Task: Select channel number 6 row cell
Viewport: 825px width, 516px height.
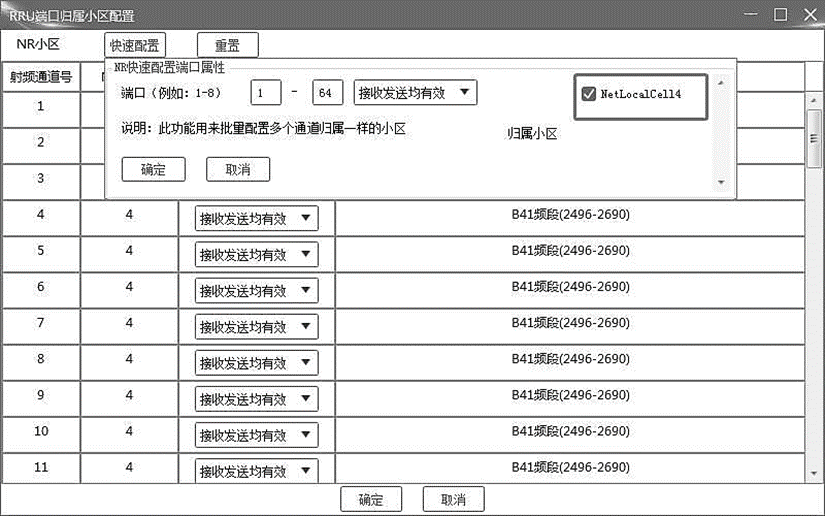Action: pyautogui.click(x=41, y=290)
